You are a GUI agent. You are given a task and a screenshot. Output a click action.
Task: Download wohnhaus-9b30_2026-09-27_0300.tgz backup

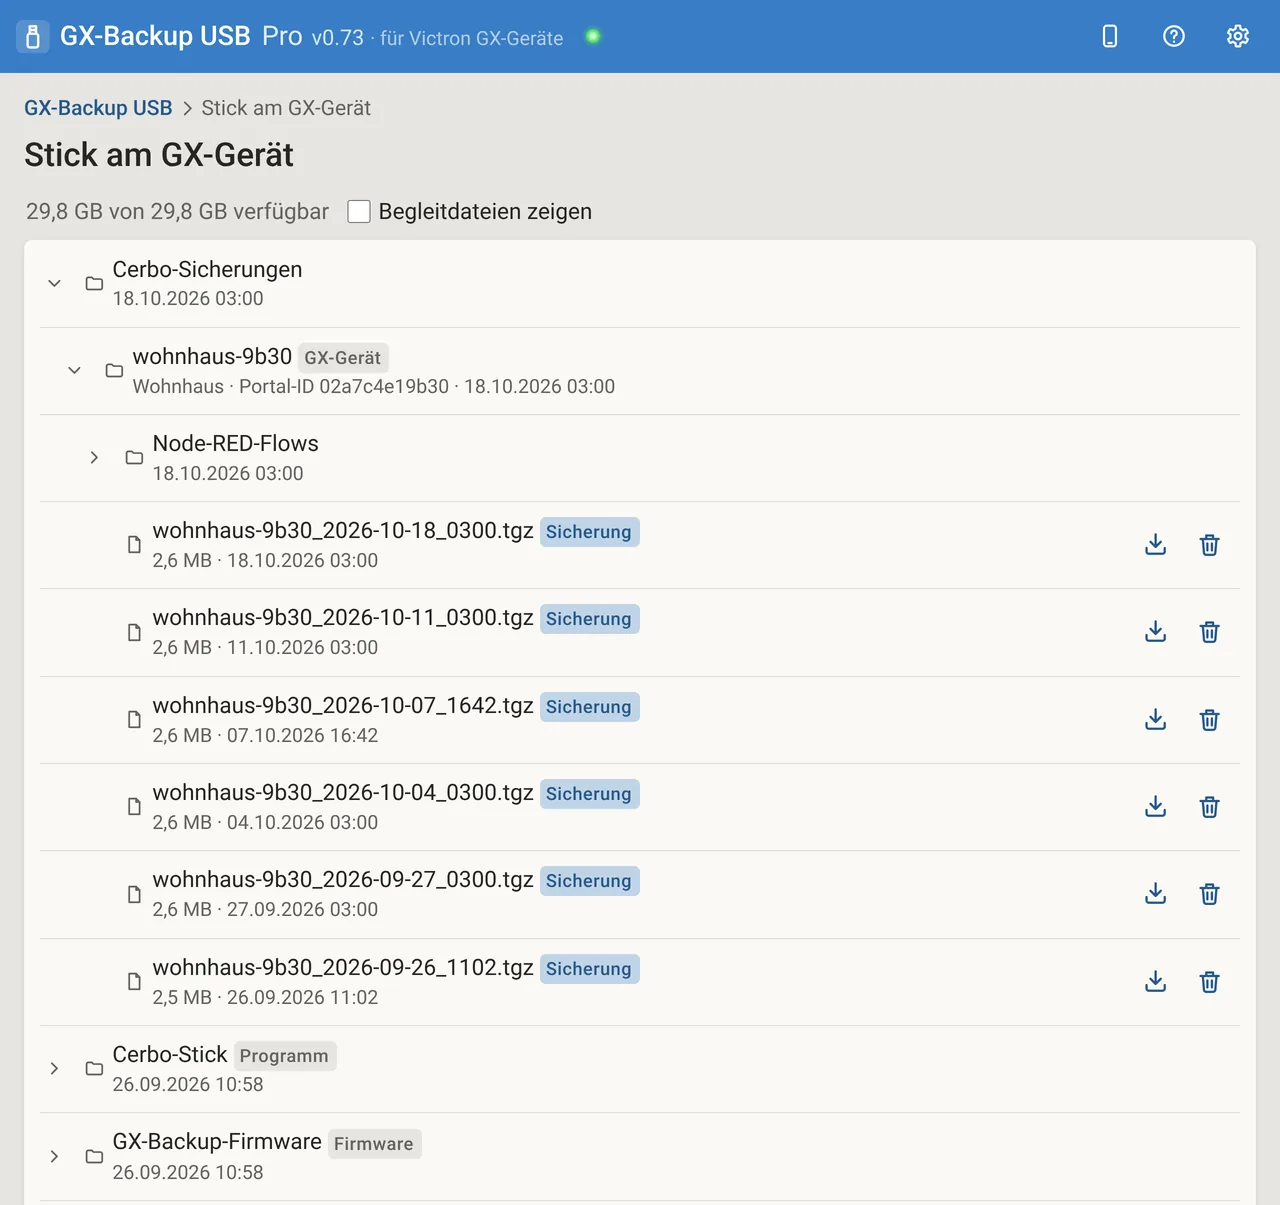pyautogui.click(x=1155, y=894)
